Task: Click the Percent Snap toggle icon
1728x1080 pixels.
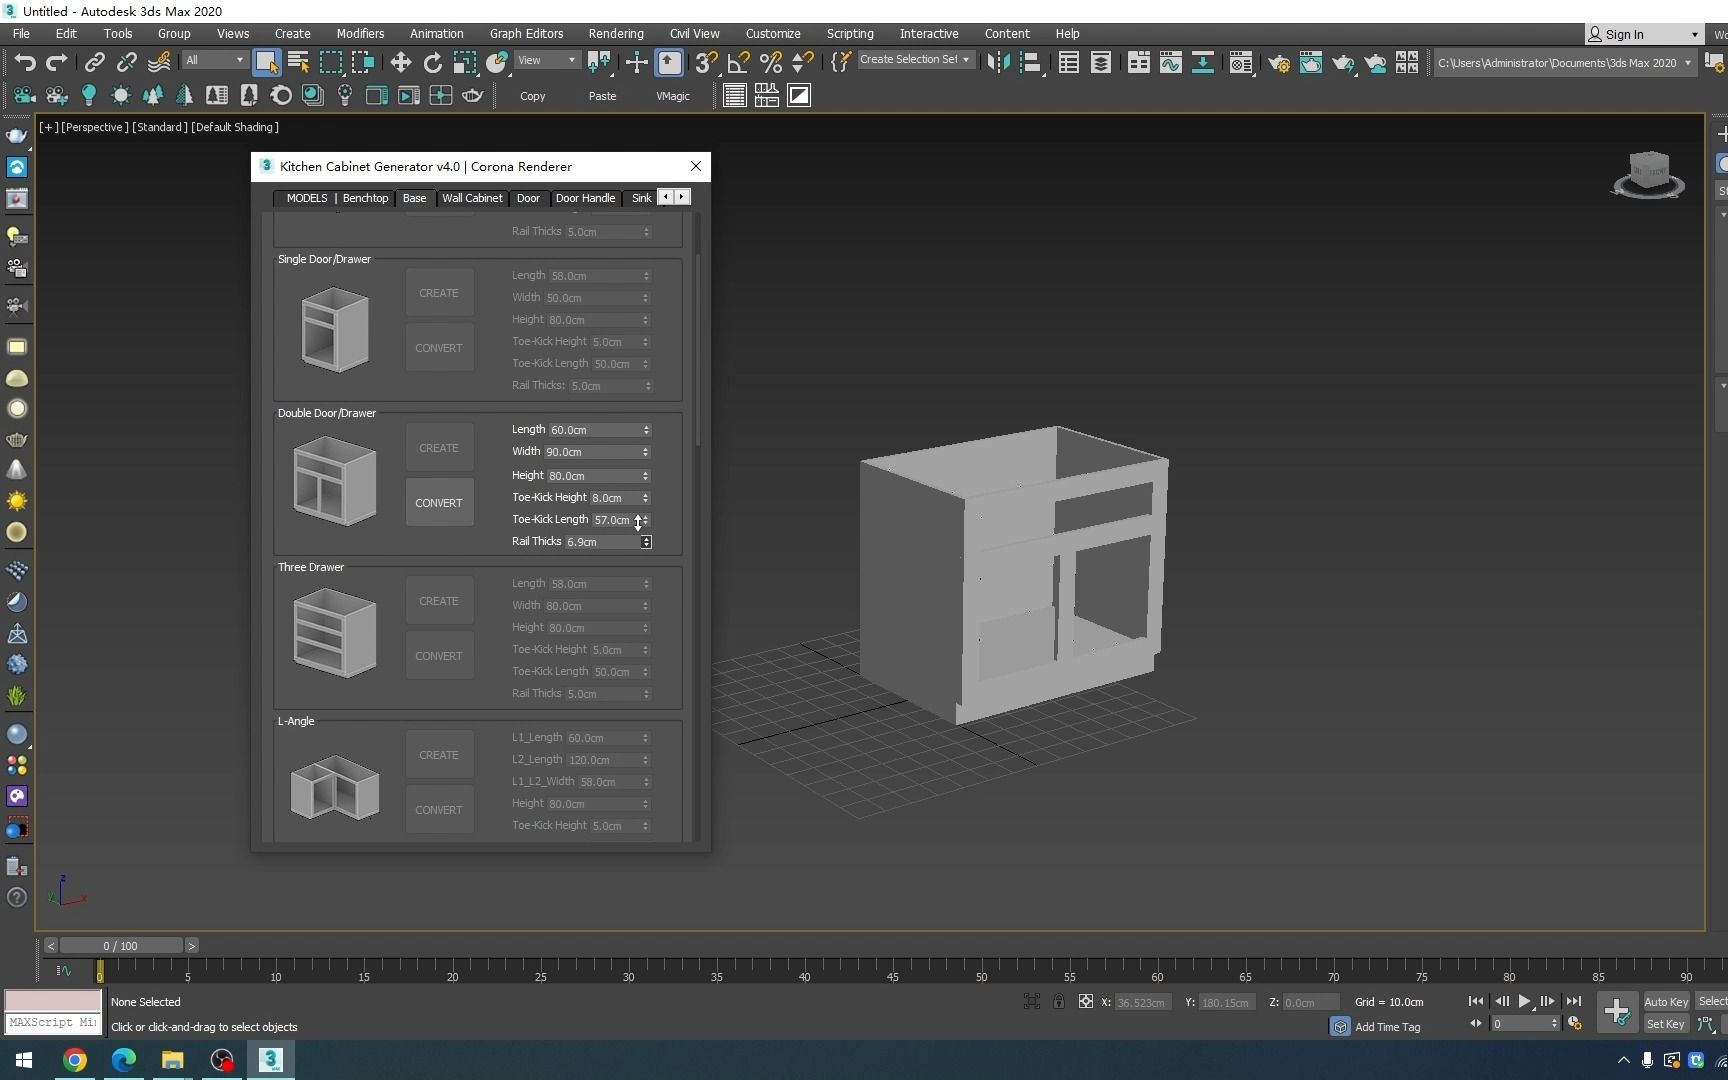Action: pyautogui.click(x=770, y=62)
